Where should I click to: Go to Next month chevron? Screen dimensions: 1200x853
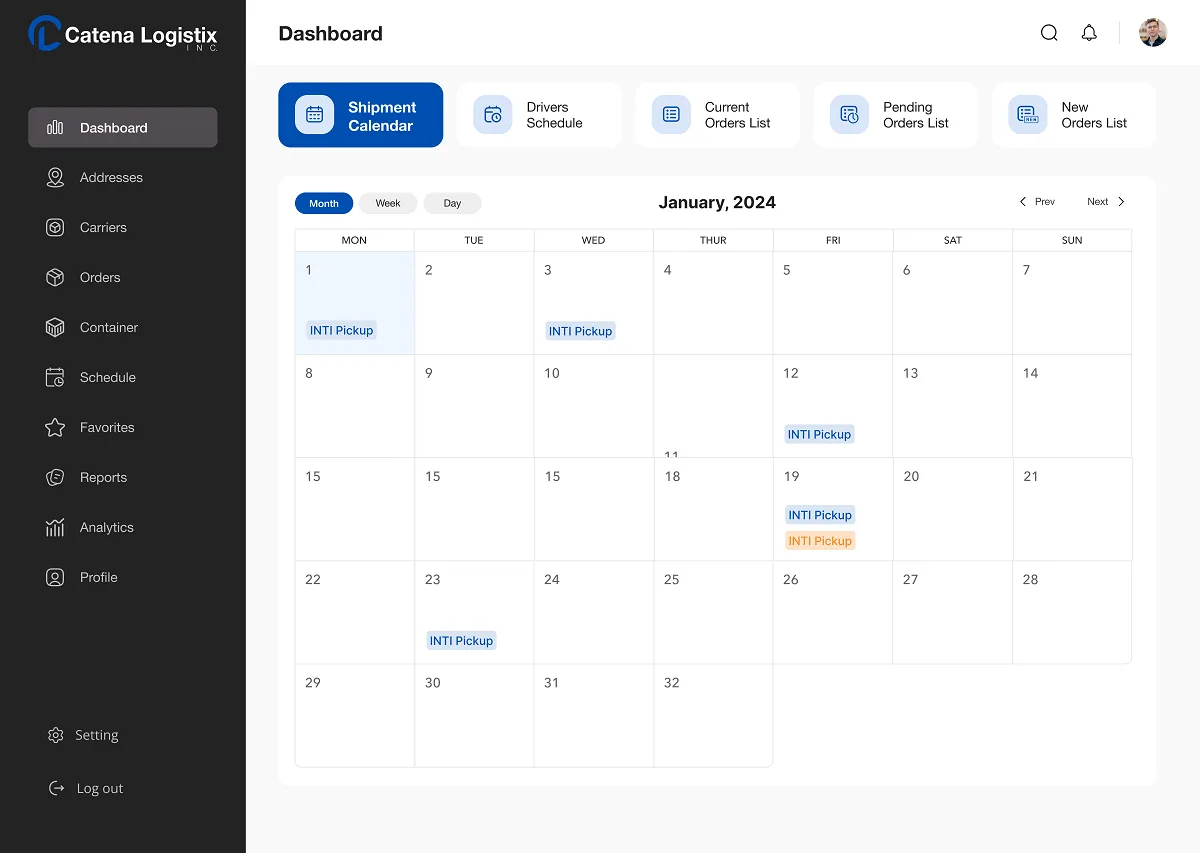tap(1121, 202)
